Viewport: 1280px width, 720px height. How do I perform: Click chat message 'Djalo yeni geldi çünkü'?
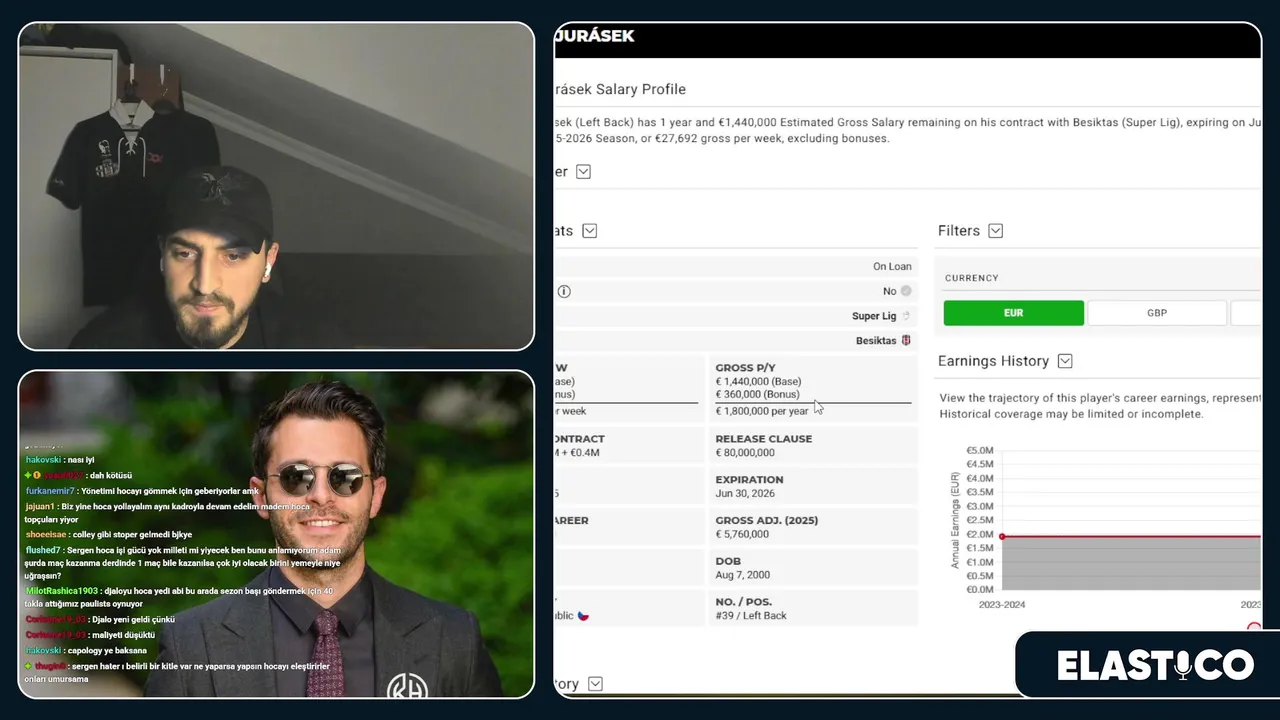(x=100, y=620)
